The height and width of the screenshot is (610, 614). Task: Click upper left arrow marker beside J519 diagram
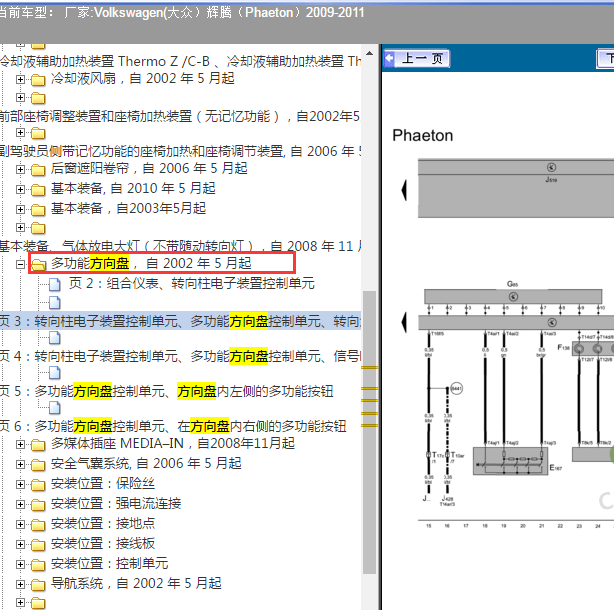coord(404,190)
